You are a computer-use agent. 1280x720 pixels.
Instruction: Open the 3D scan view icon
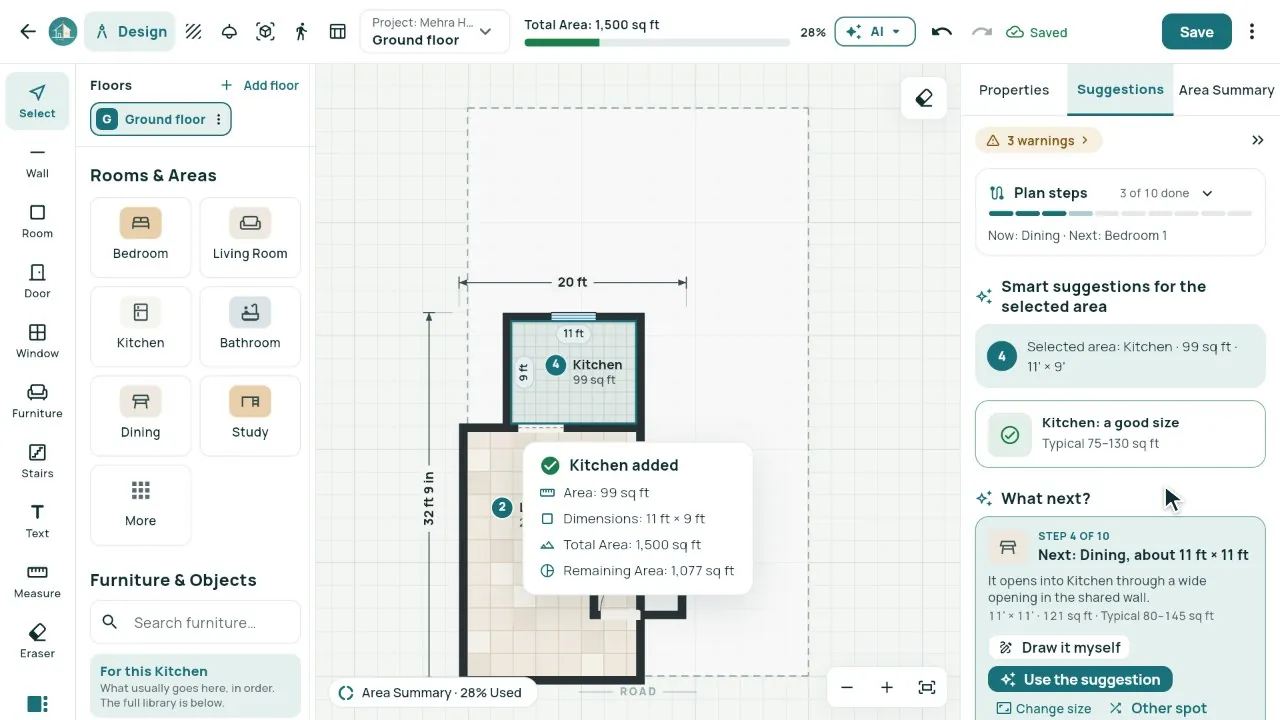(265, 32)
